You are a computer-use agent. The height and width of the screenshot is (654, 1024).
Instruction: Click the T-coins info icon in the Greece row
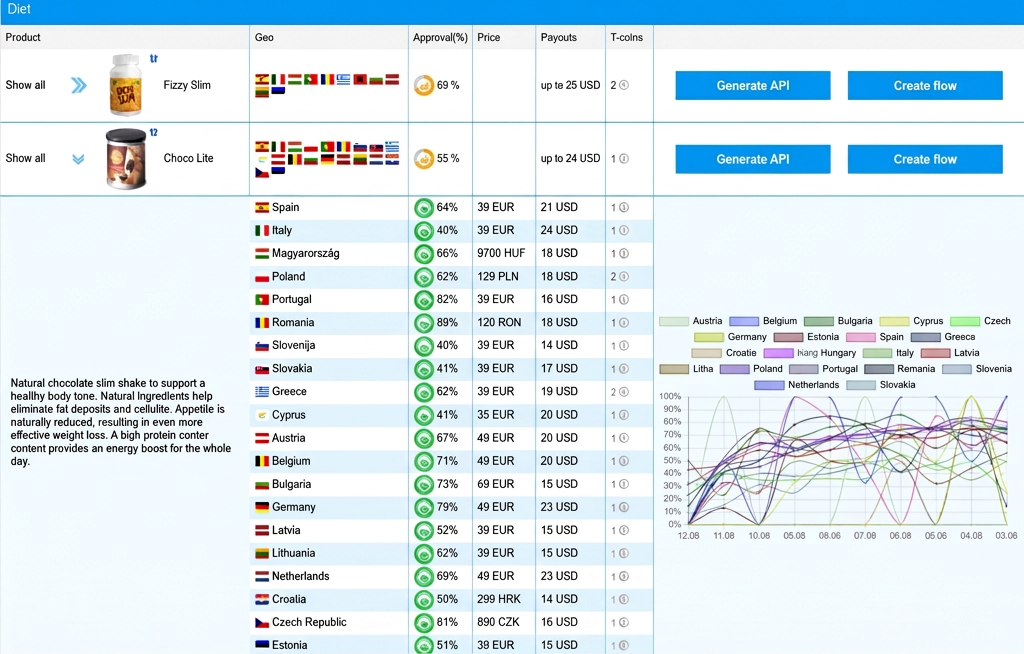coord(624,392)
